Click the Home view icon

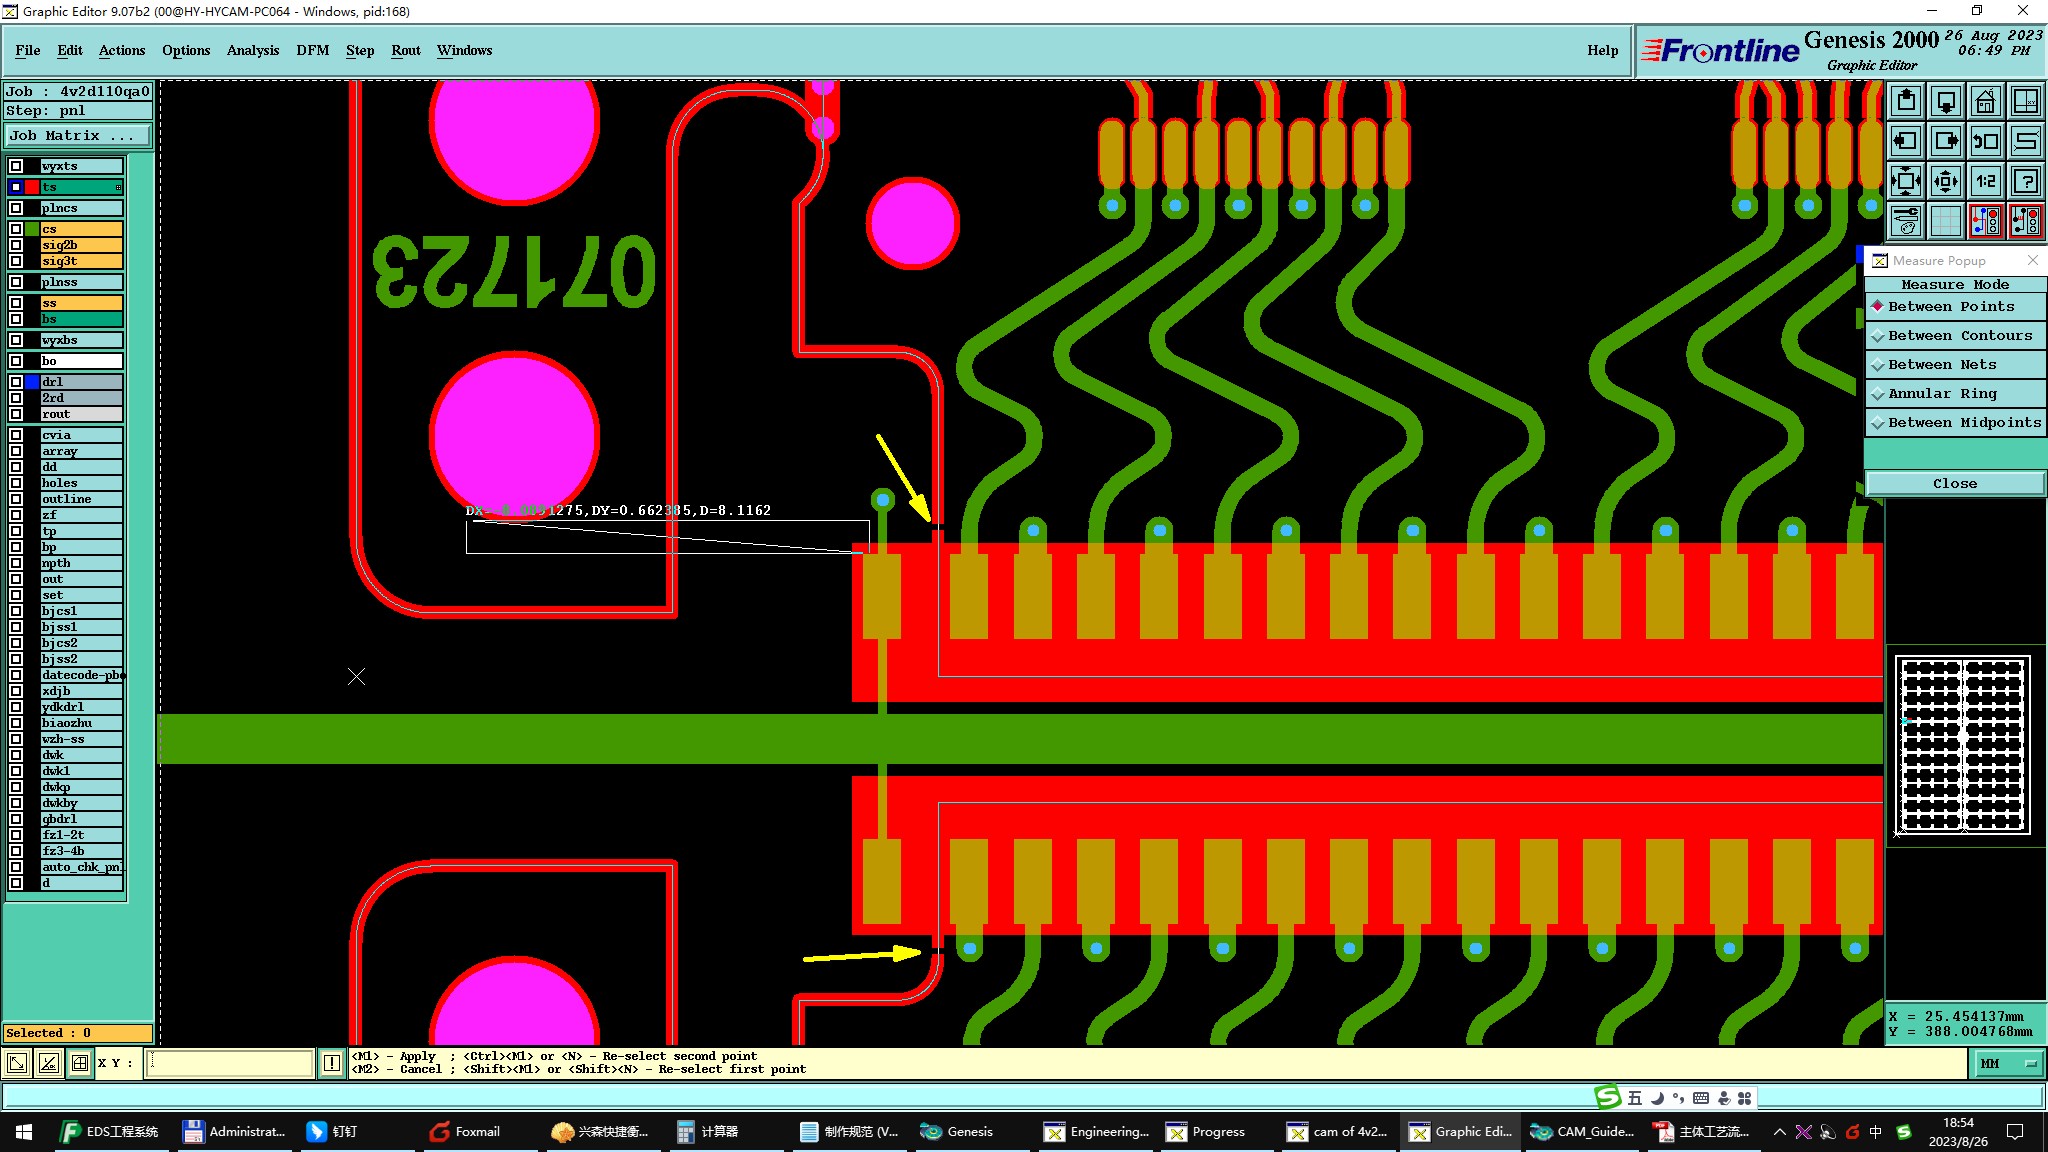[x=1985, y=101]
